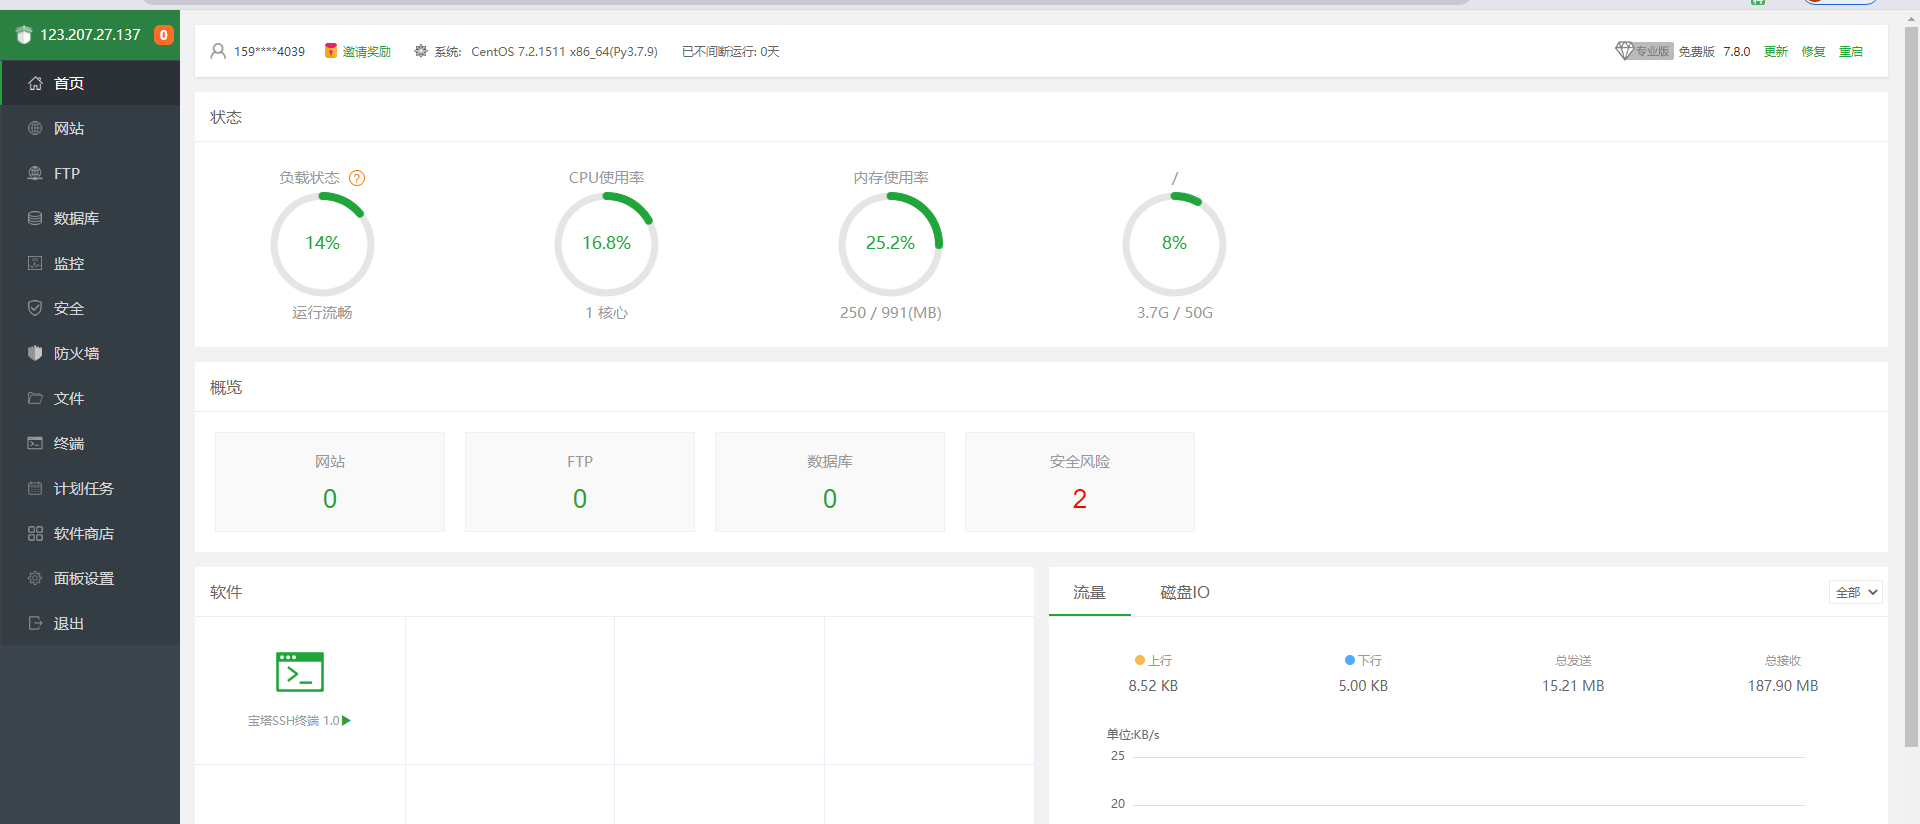Open the 计划任务 menu item
This screenshot has height=824, width=1920.
[90, 488]
